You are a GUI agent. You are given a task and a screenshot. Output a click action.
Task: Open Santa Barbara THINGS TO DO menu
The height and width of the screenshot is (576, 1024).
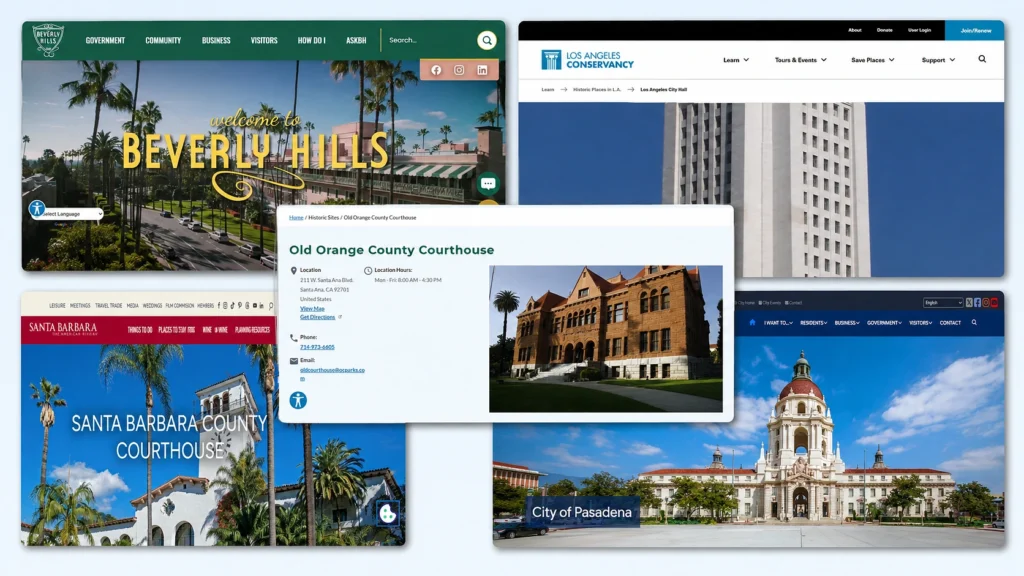click(x=140, y=330)
